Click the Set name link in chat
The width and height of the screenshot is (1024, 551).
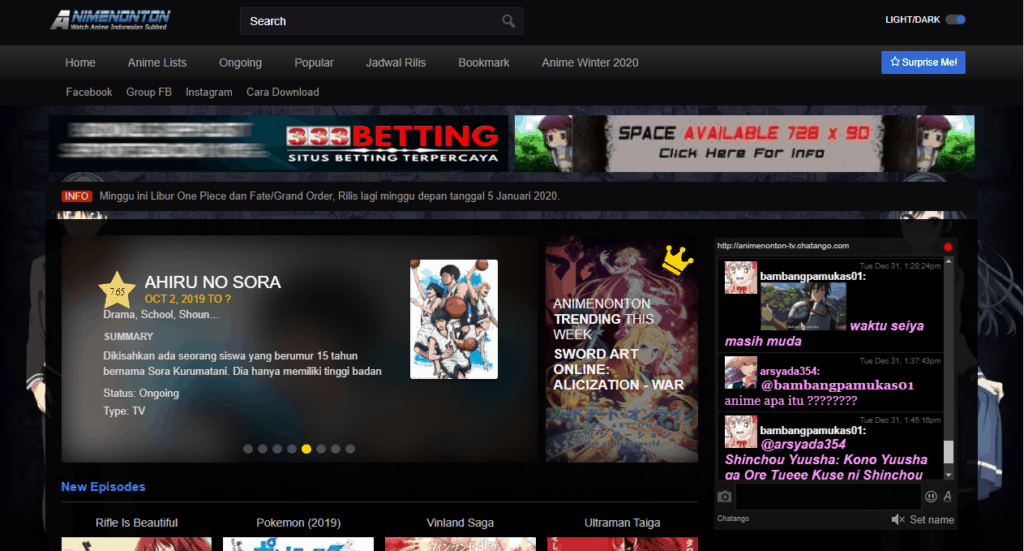coord(931,520)
